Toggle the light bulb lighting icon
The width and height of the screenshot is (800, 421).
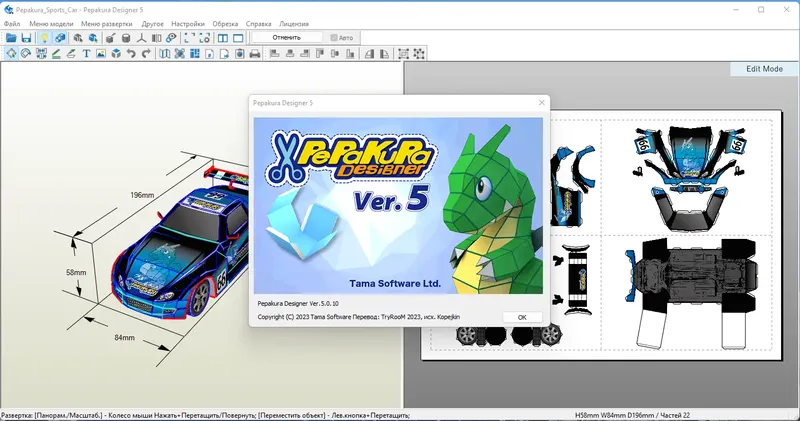tap(44, 38)
